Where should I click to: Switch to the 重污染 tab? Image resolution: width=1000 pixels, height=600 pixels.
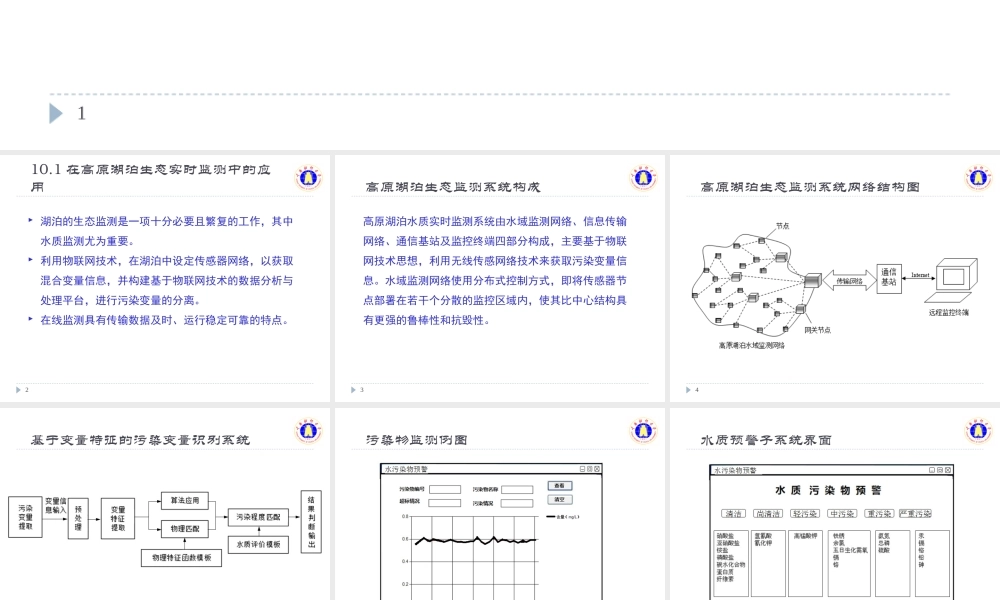(x=879, y=514)
